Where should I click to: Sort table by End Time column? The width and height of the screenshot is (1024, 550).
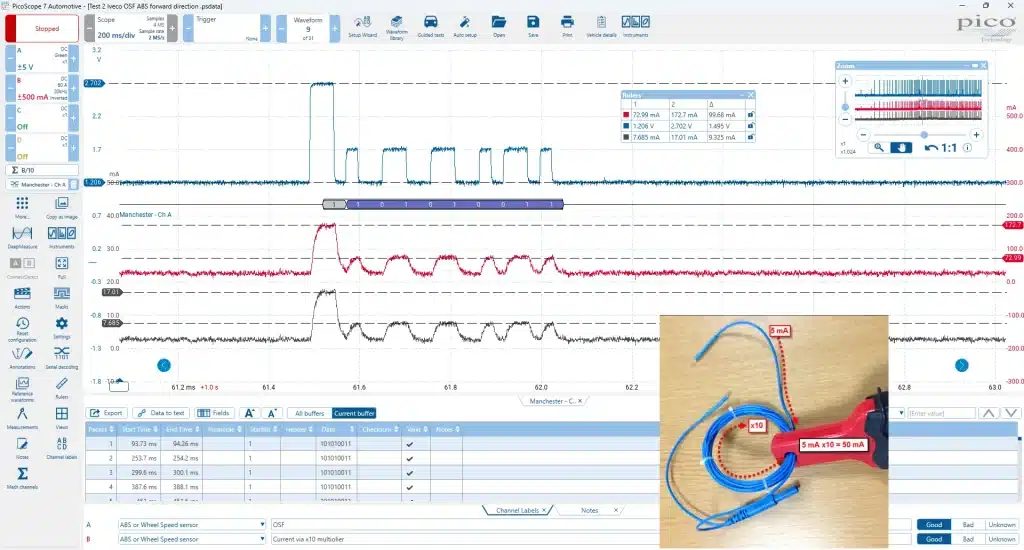[x=182, y=429]
